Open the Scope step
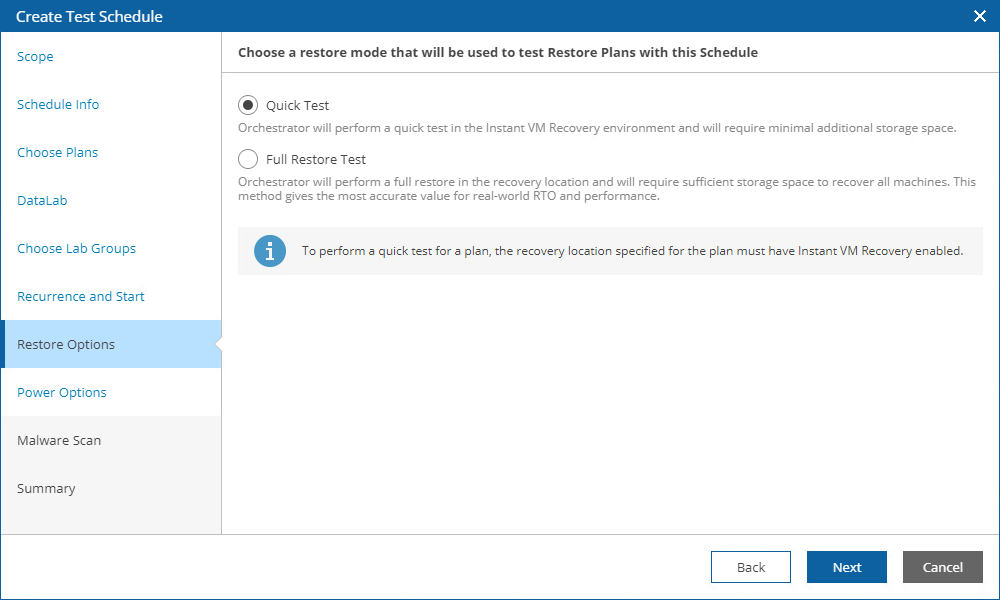The height and width of the screenshot is (600, 1000). 35,56
